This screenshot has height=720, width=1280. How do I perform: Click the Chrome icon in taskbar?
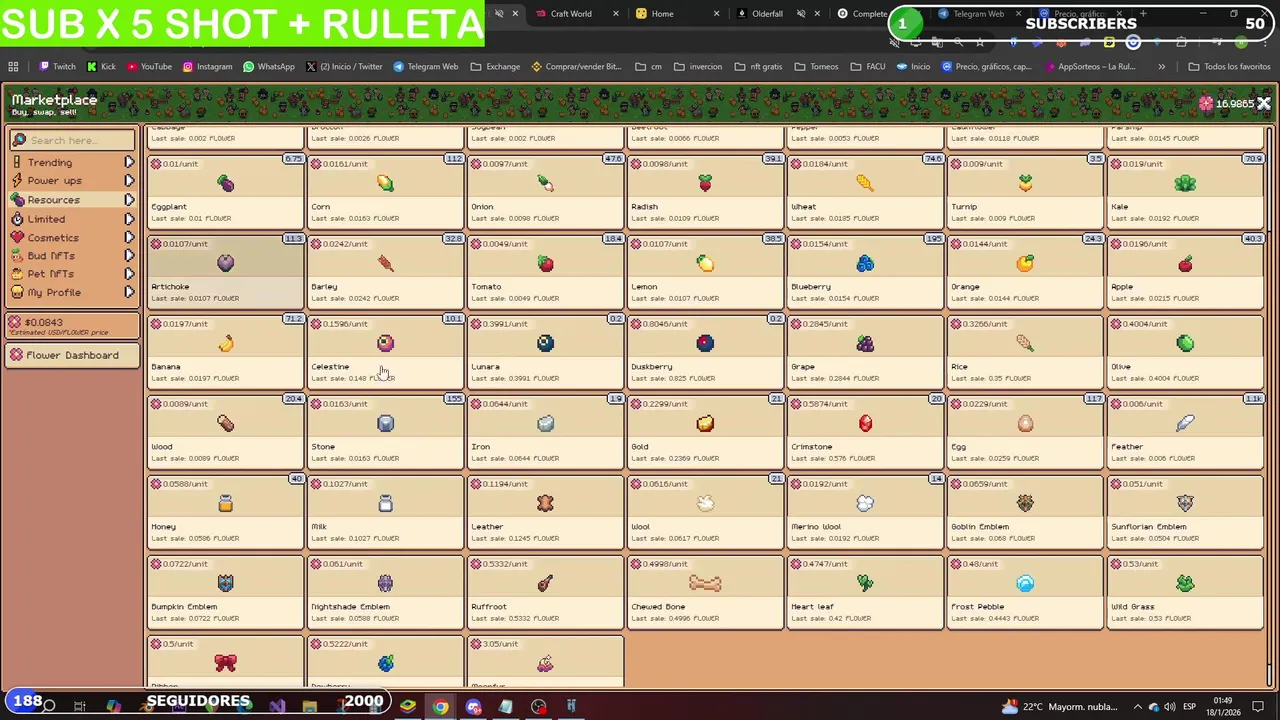[440, 707]
